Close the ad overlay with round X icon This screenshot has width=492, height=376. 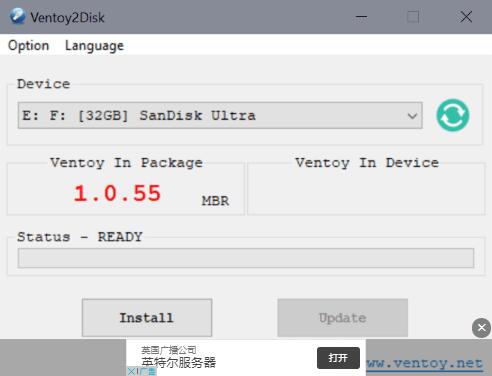pyautogui.click(x=481, y=328)
